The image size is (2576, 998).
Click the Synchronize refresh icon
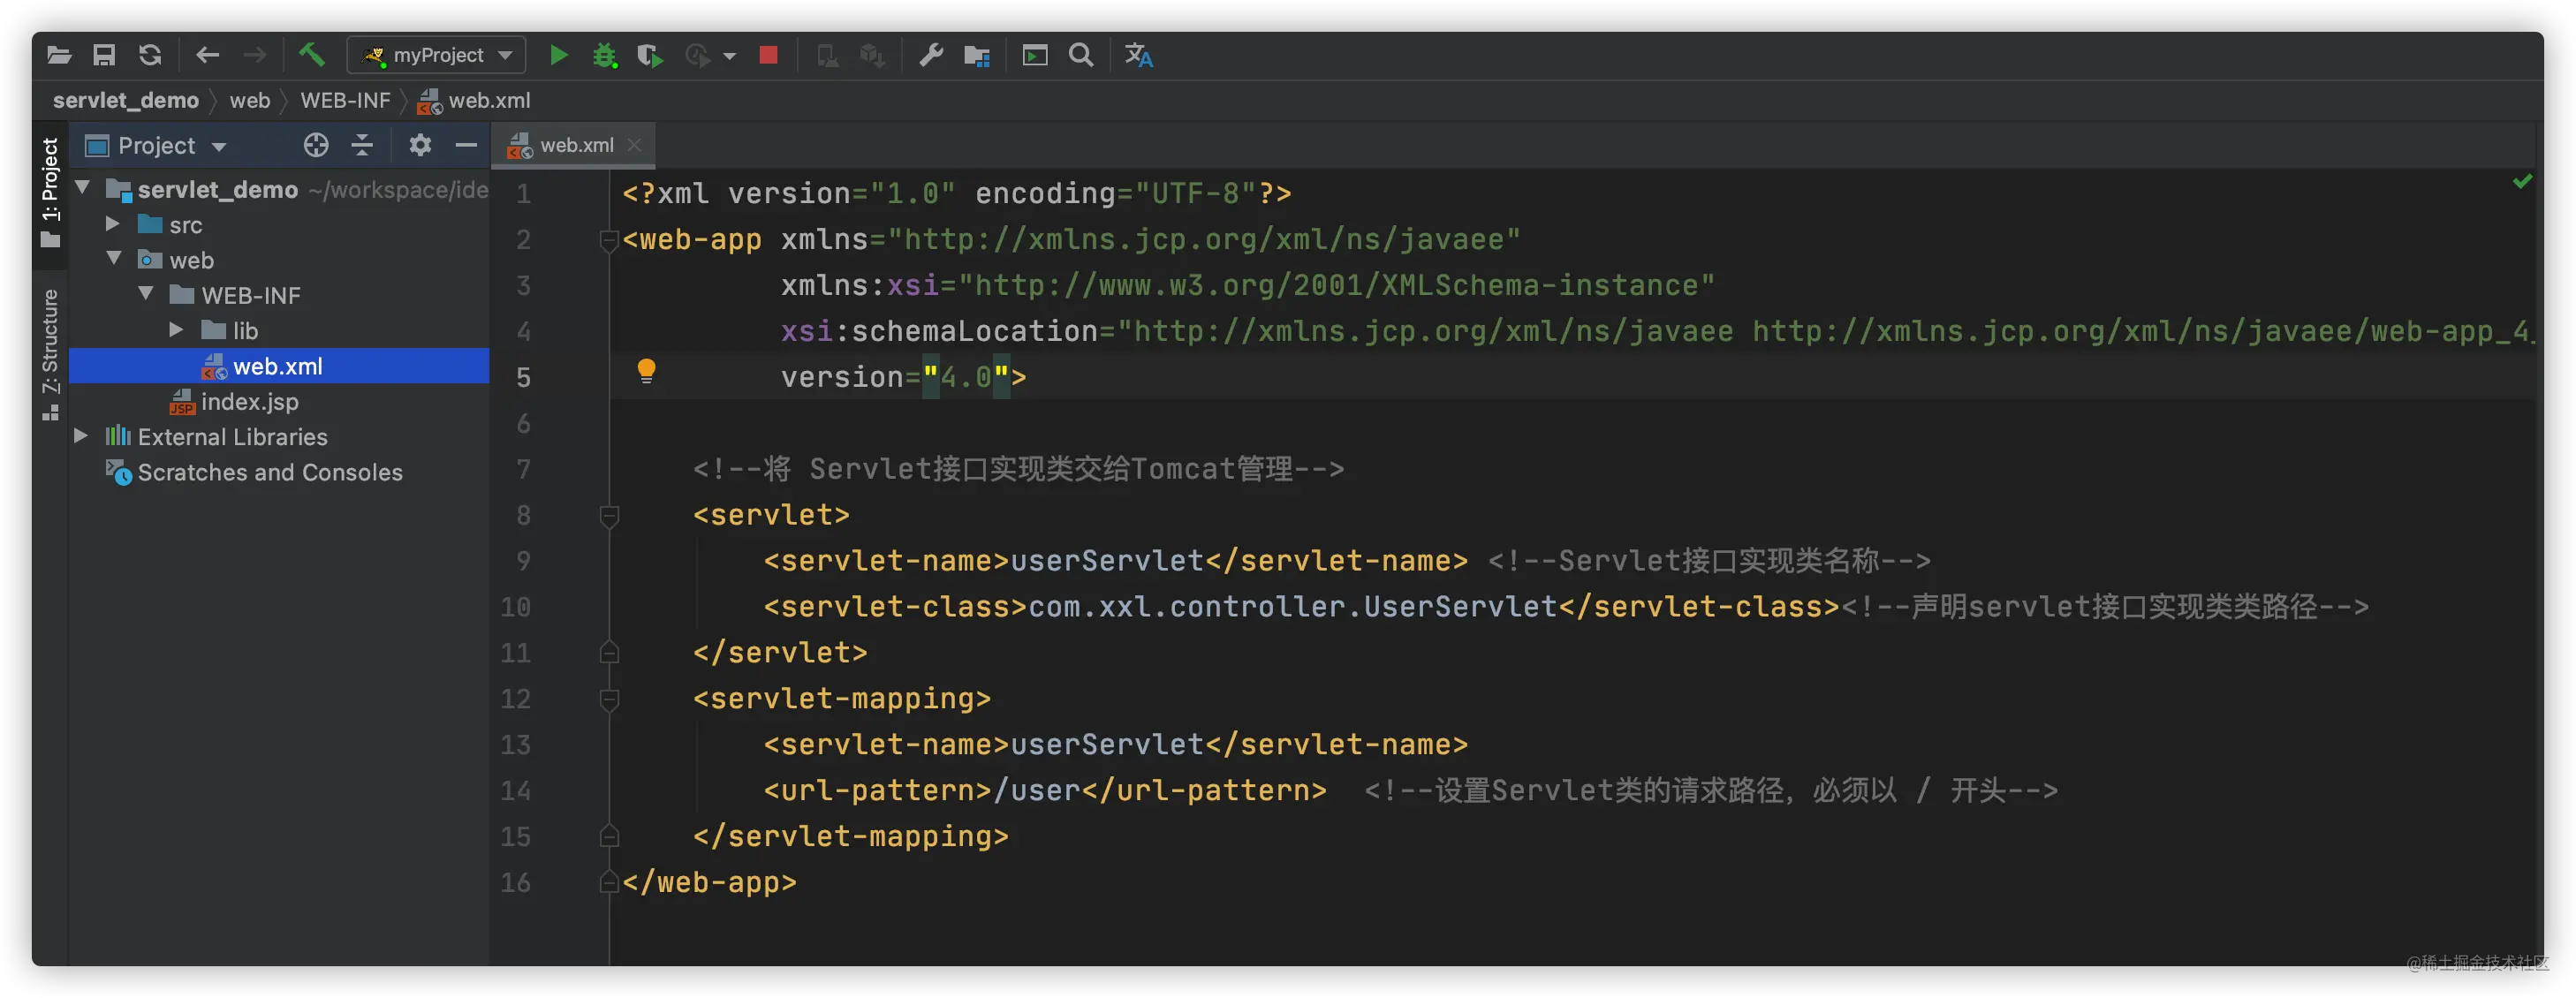tap(150, 55)
